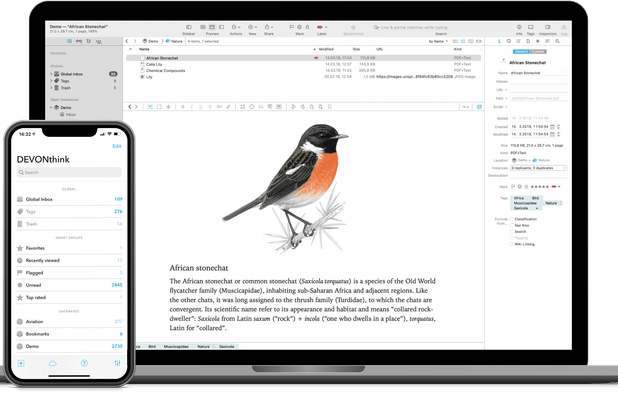Image resolution: width=618 pixels, height=394 pixels.
Task: Click the Nature breadcrumb in the path bar
Action: click(174, 41)
